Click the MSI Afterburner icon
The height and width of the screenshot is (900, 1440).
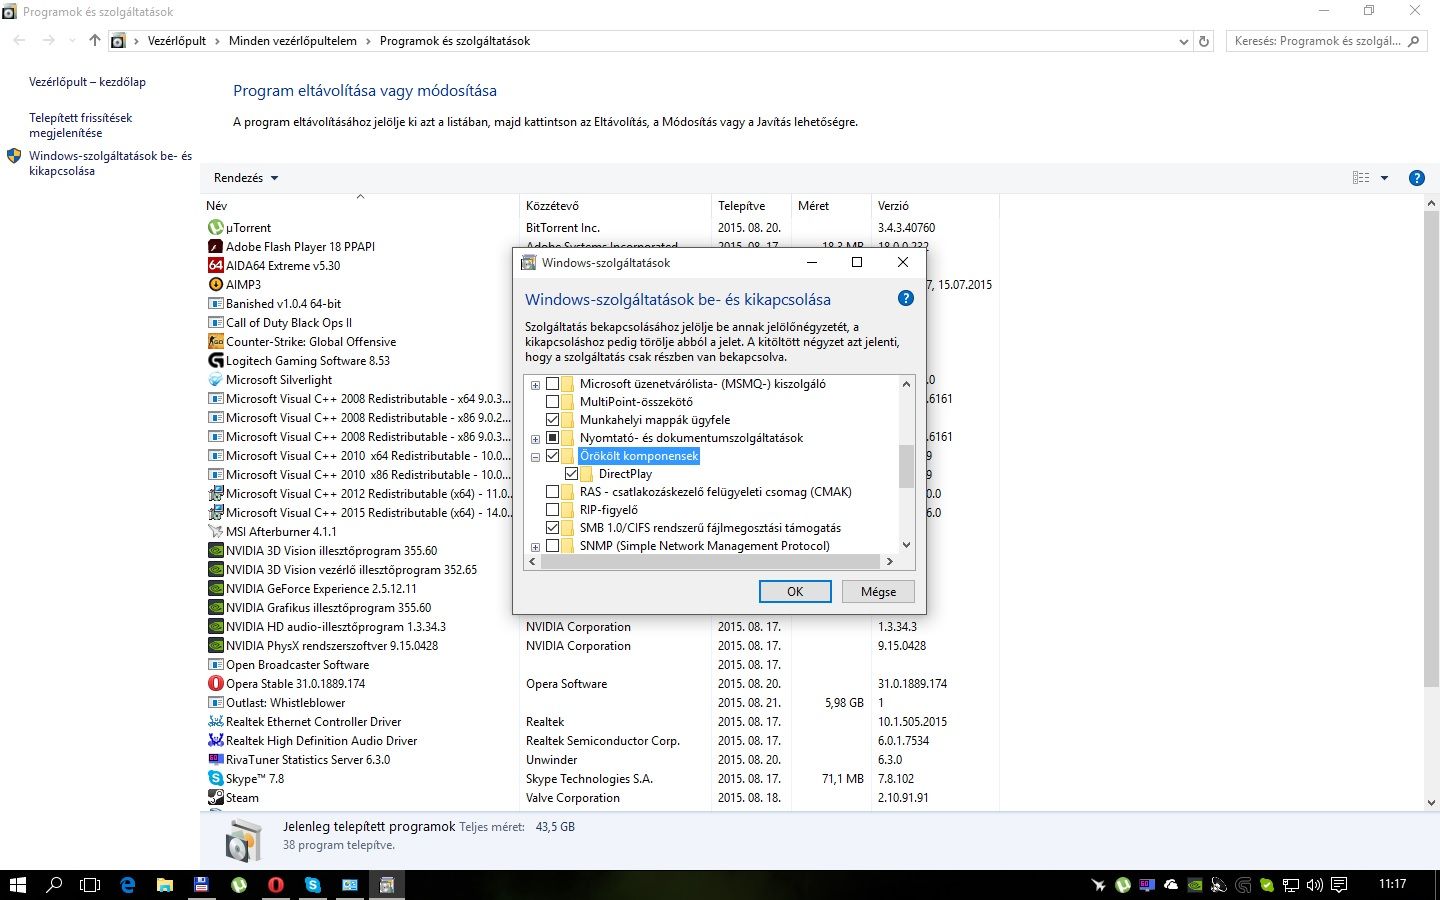tap(215, 532)
